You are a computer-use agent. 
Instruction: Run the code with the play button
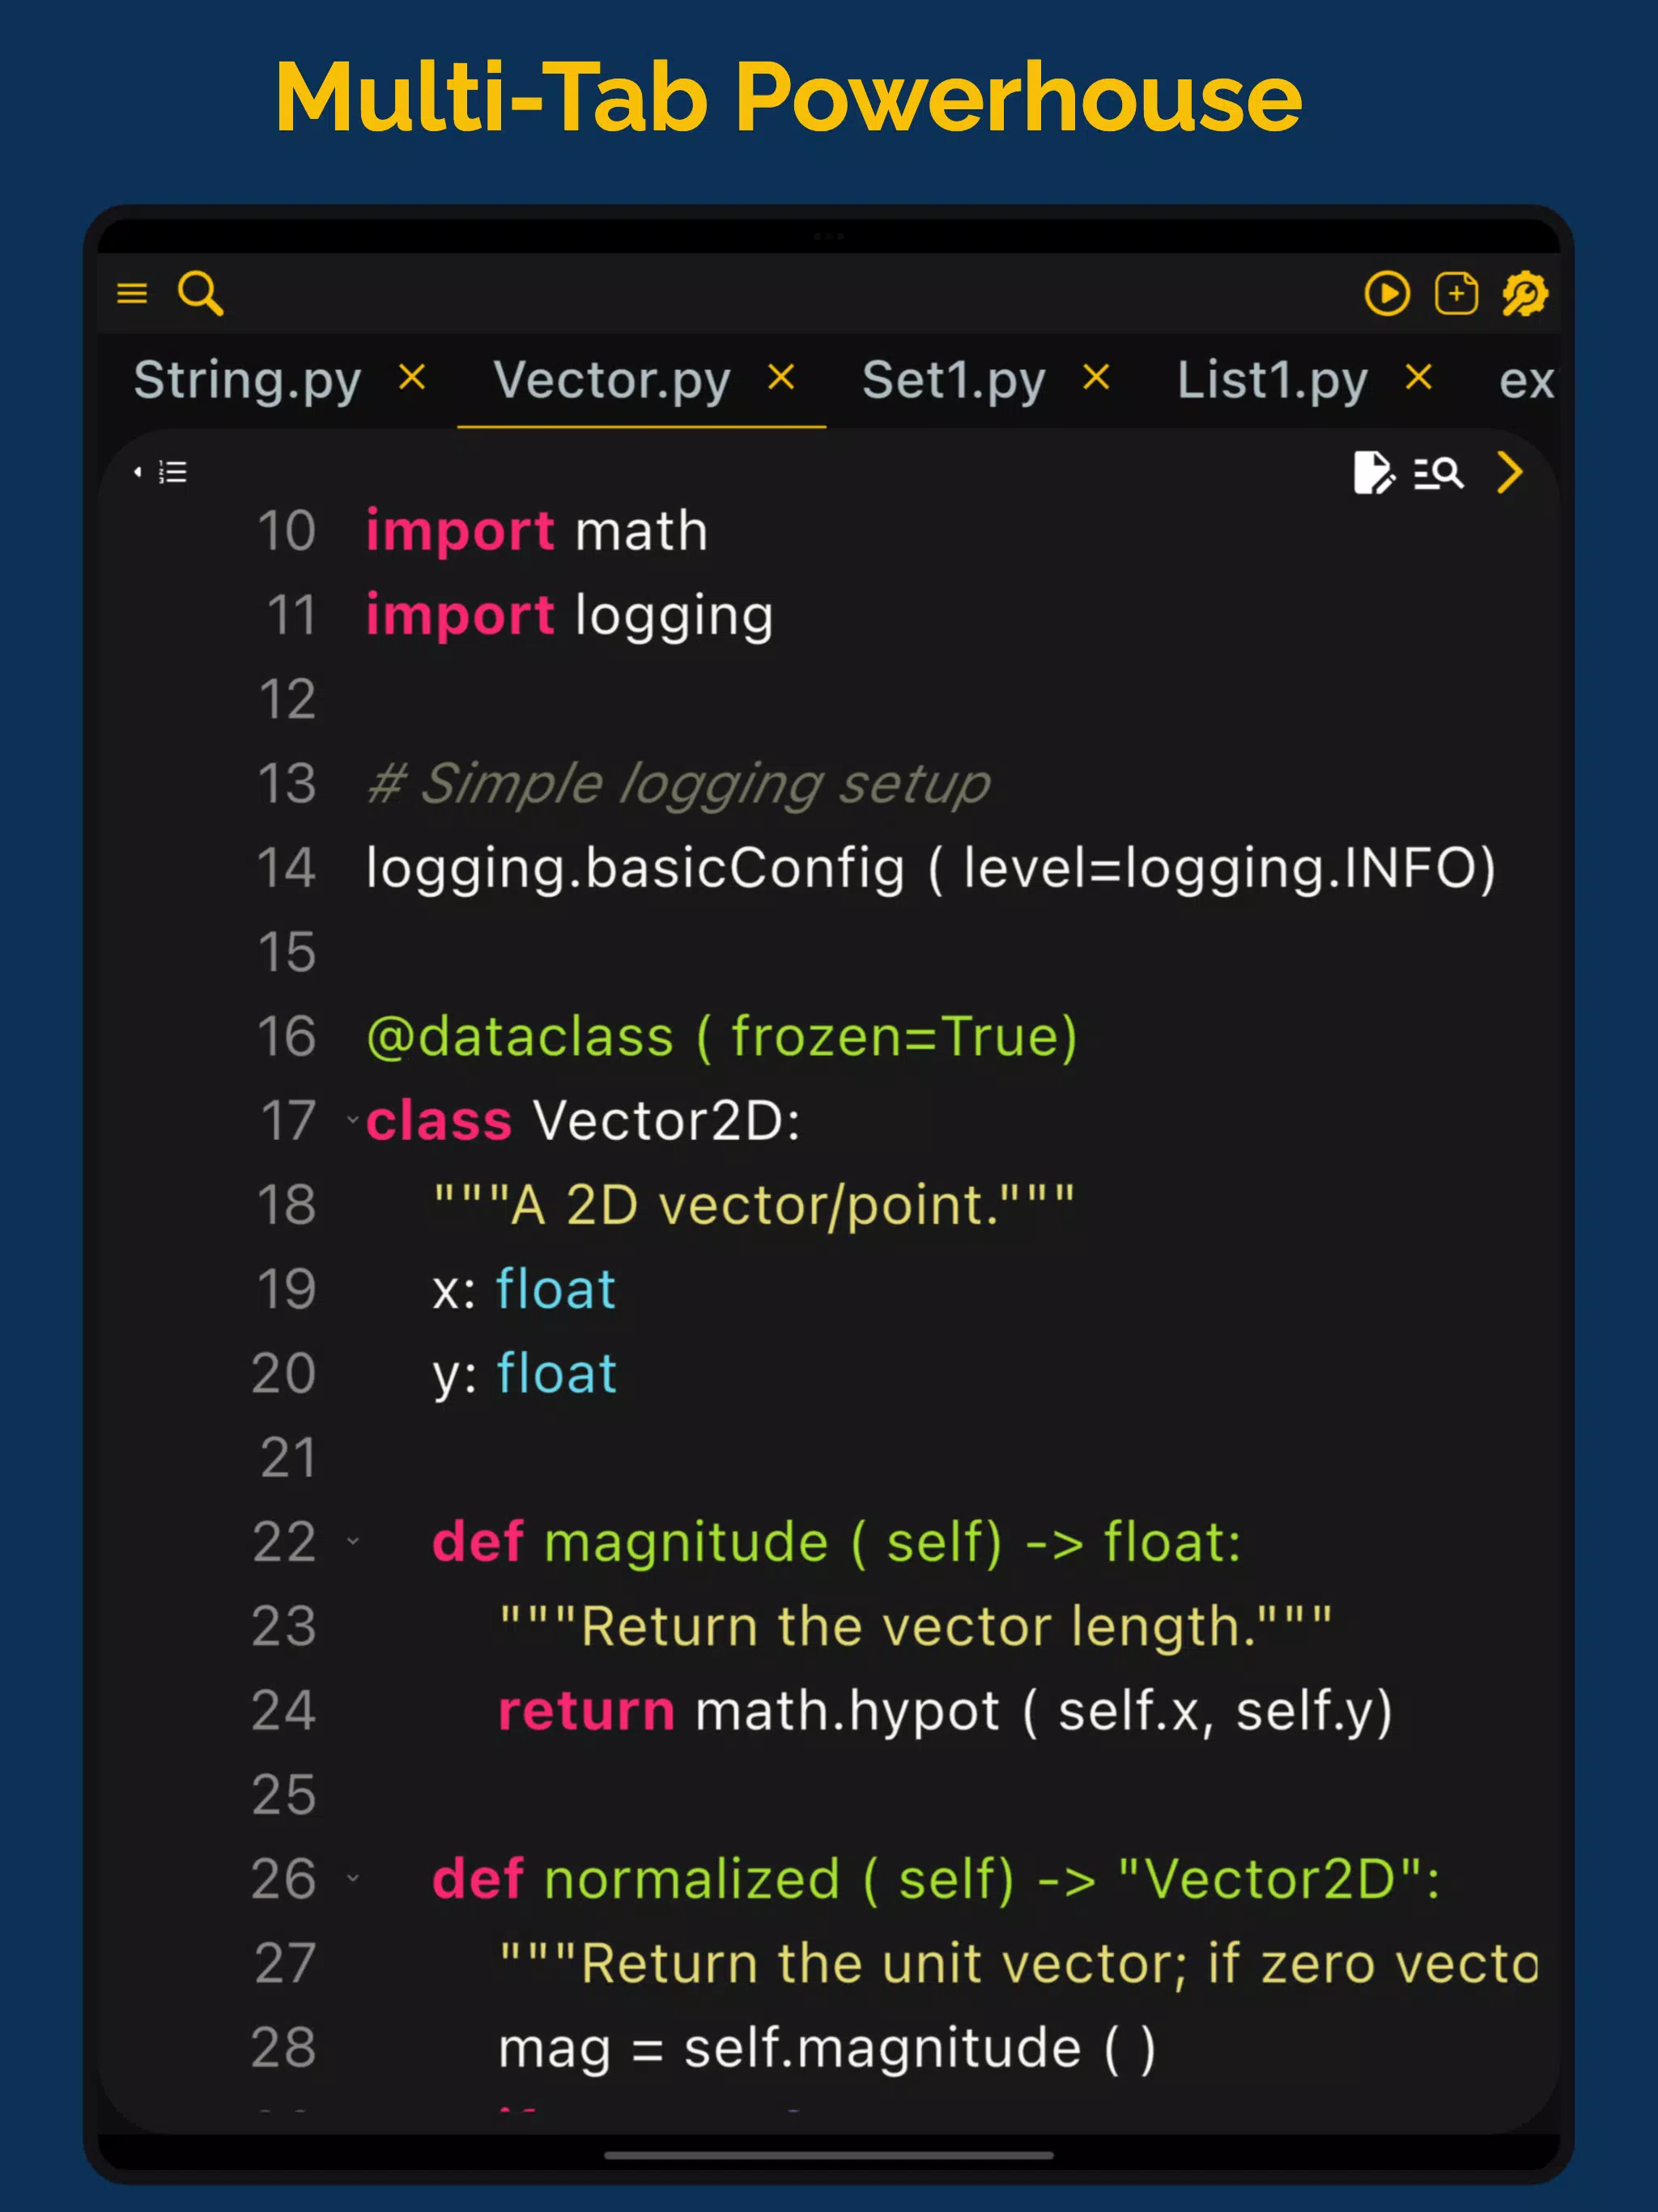coord(1387,294)
